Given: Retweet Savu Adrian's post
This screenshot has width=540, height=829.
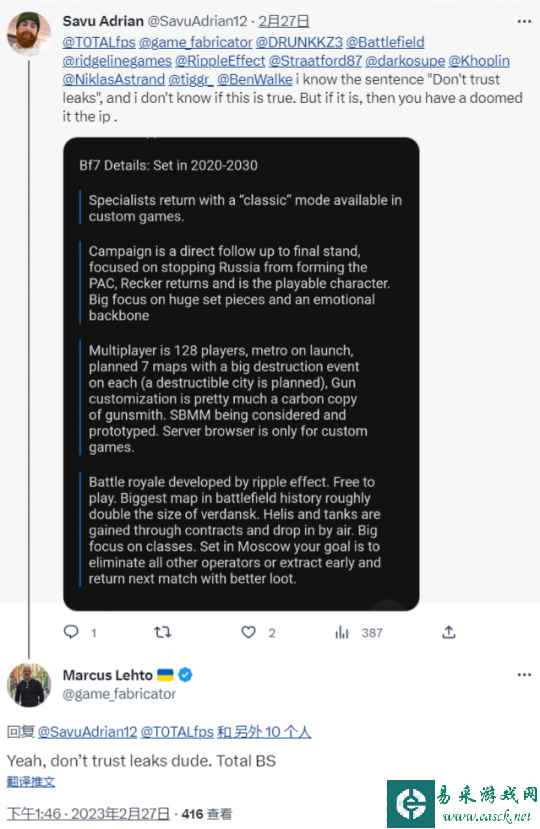Looking at the screenshot, I should (162, 632).
